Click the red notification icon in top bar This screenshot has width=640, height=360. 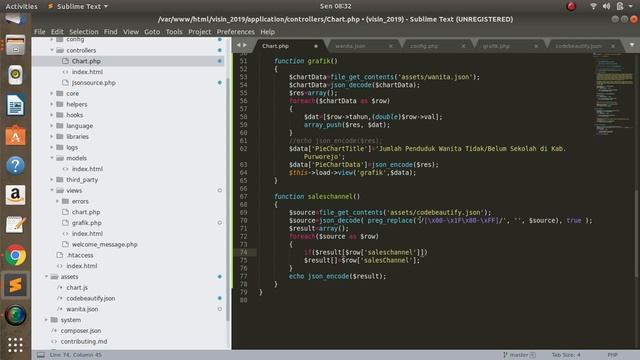pos(571,6)
